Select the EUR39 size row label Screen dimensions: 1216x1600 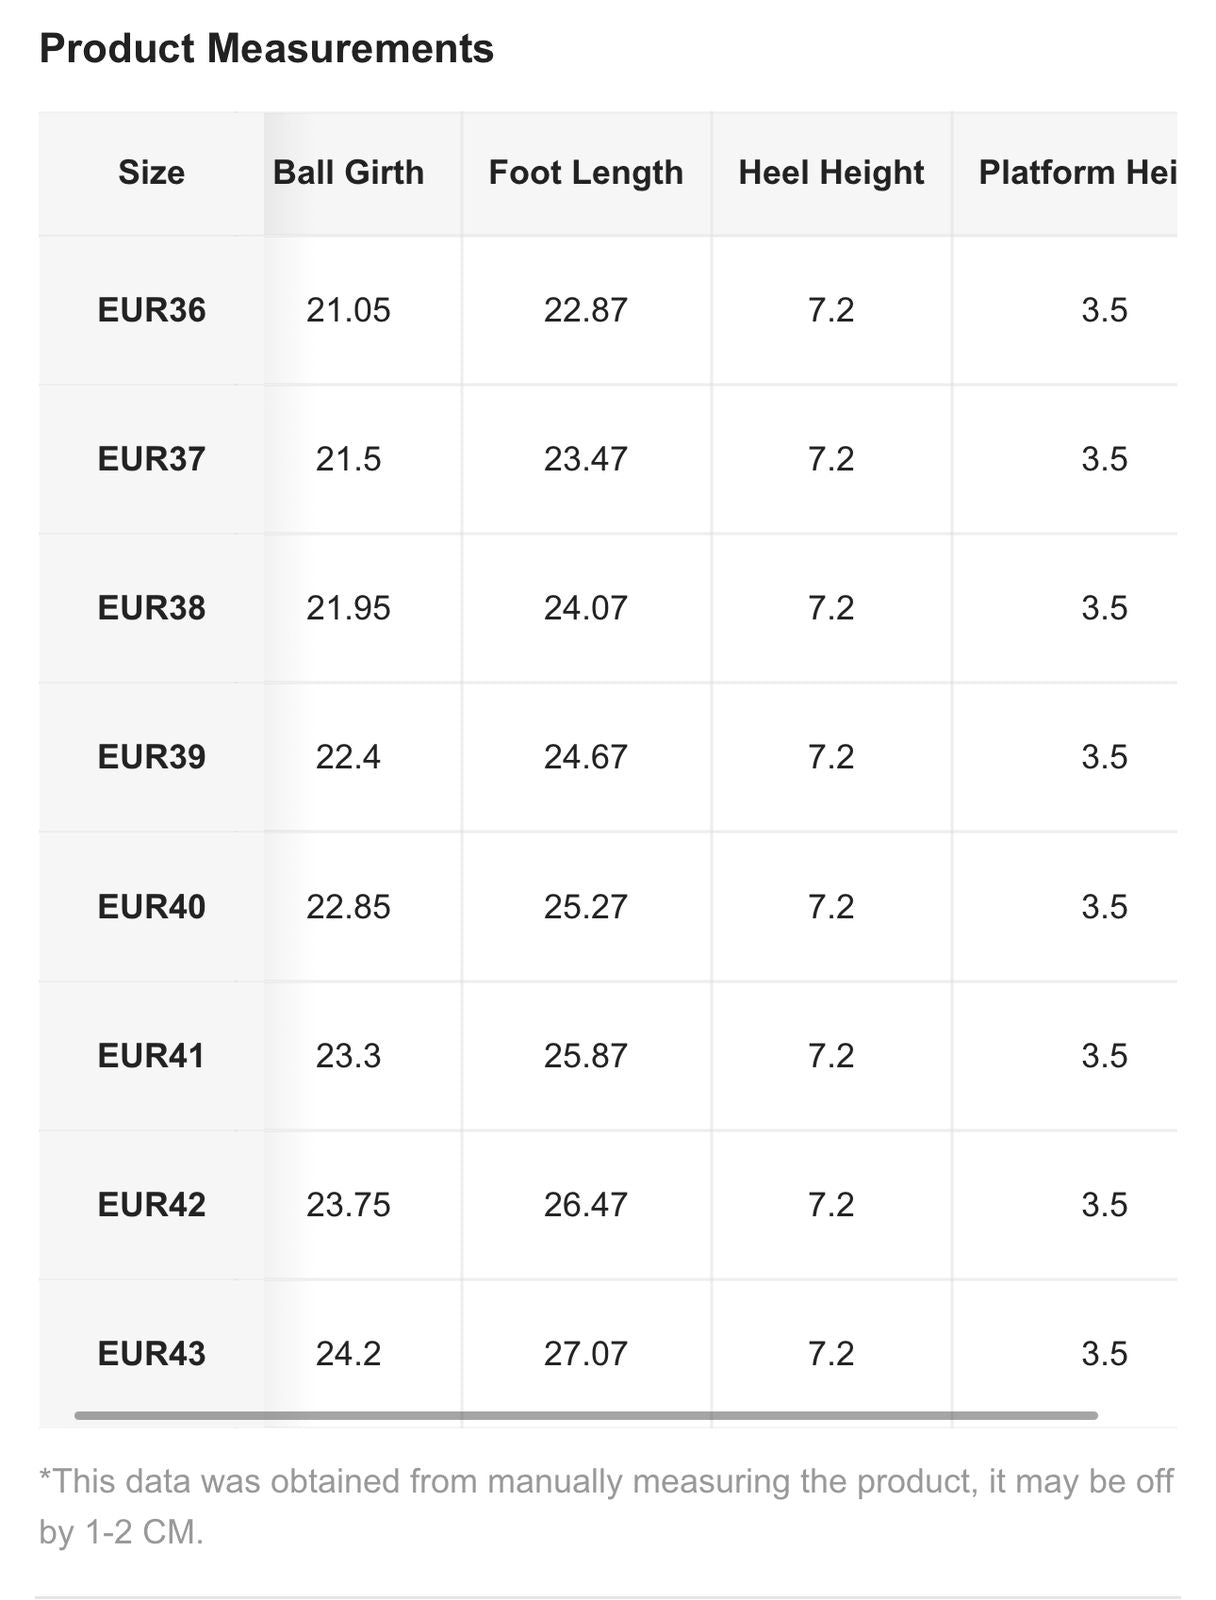[x=151, y=757]
